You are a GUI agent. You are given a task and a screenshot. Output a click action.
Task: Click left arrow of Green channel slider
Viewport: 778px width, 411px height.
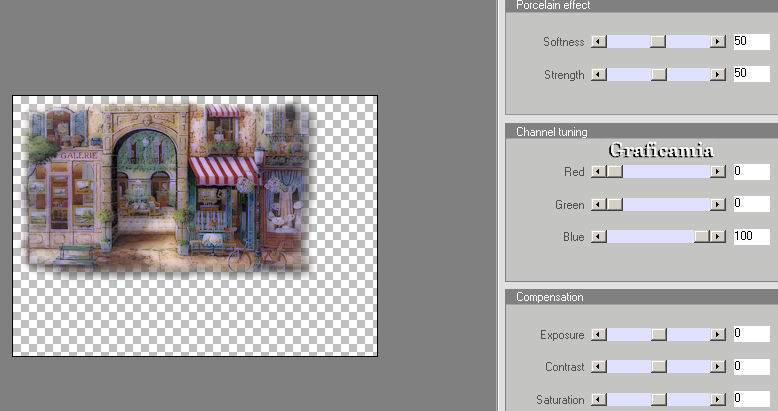coord(599,205)
